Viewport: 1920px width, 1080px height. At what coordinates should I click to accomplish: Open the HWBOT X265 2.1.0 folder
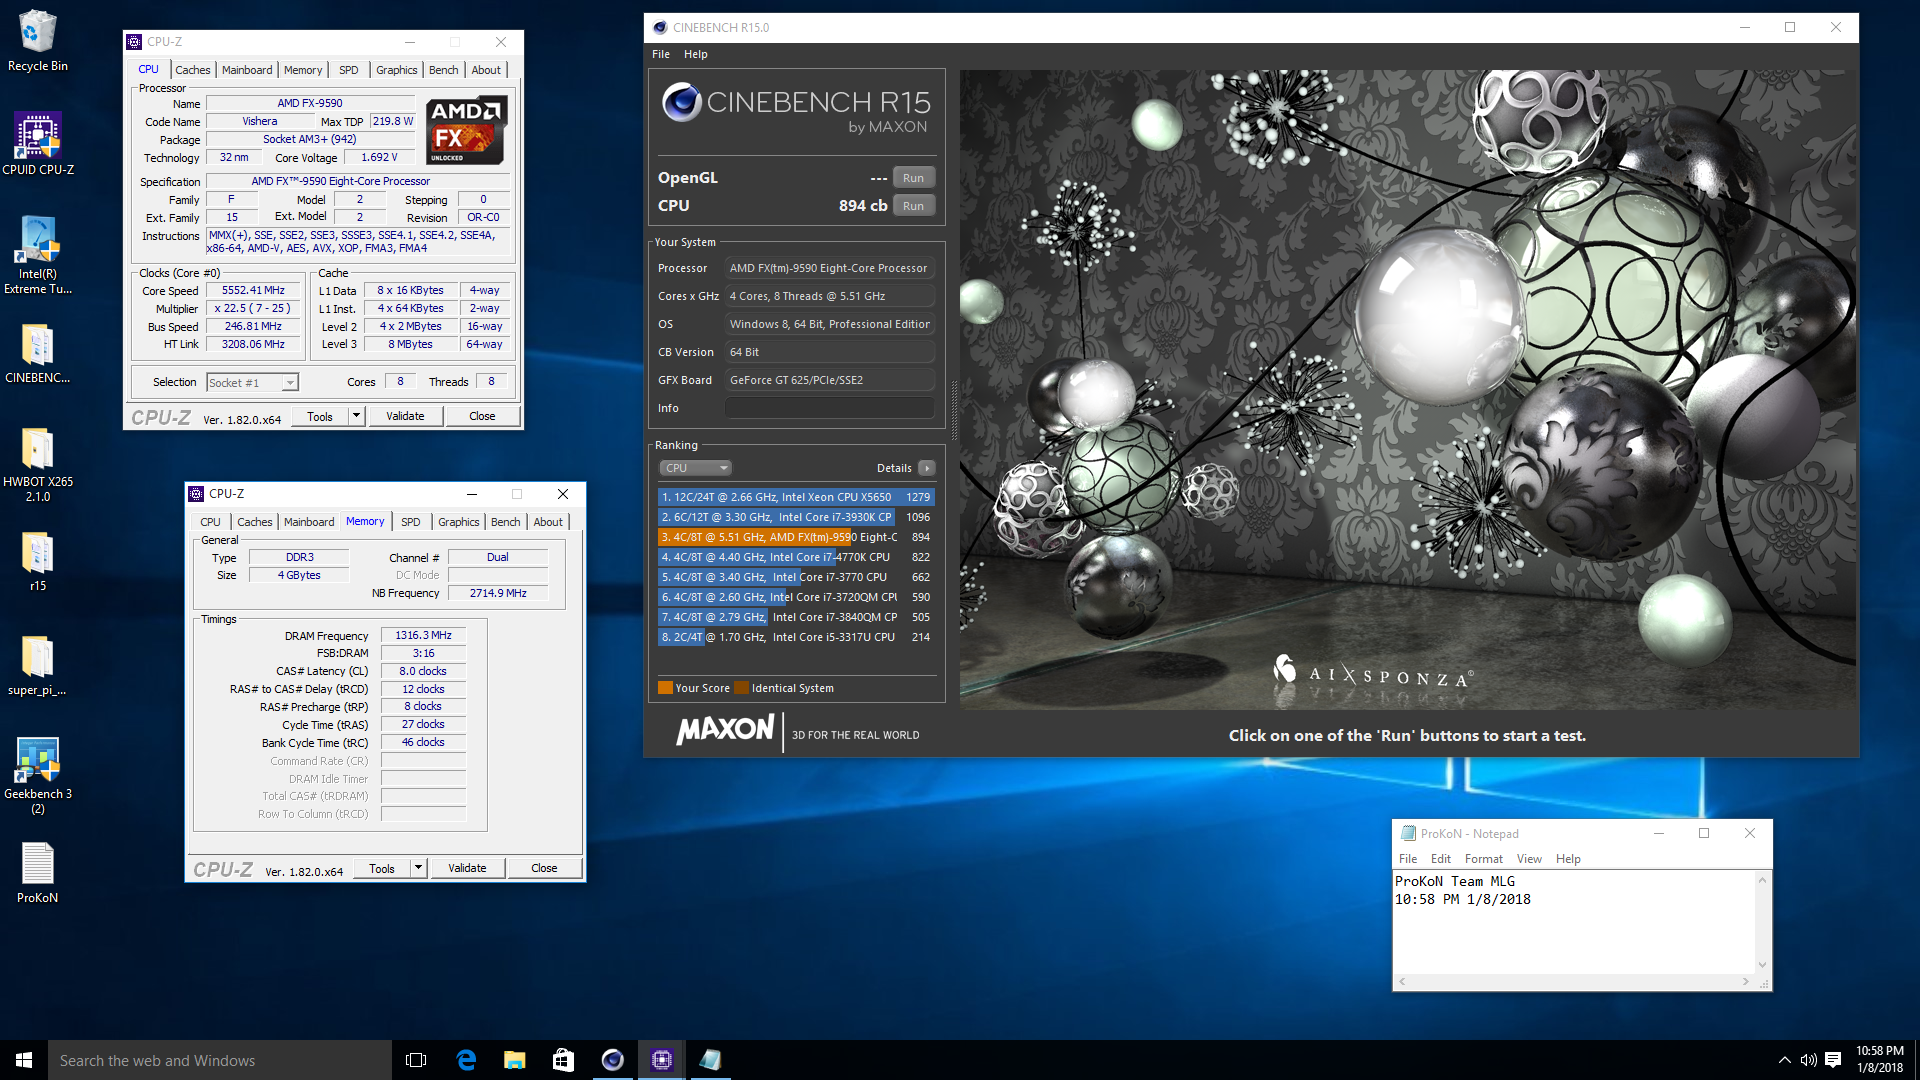click(37, 464)
